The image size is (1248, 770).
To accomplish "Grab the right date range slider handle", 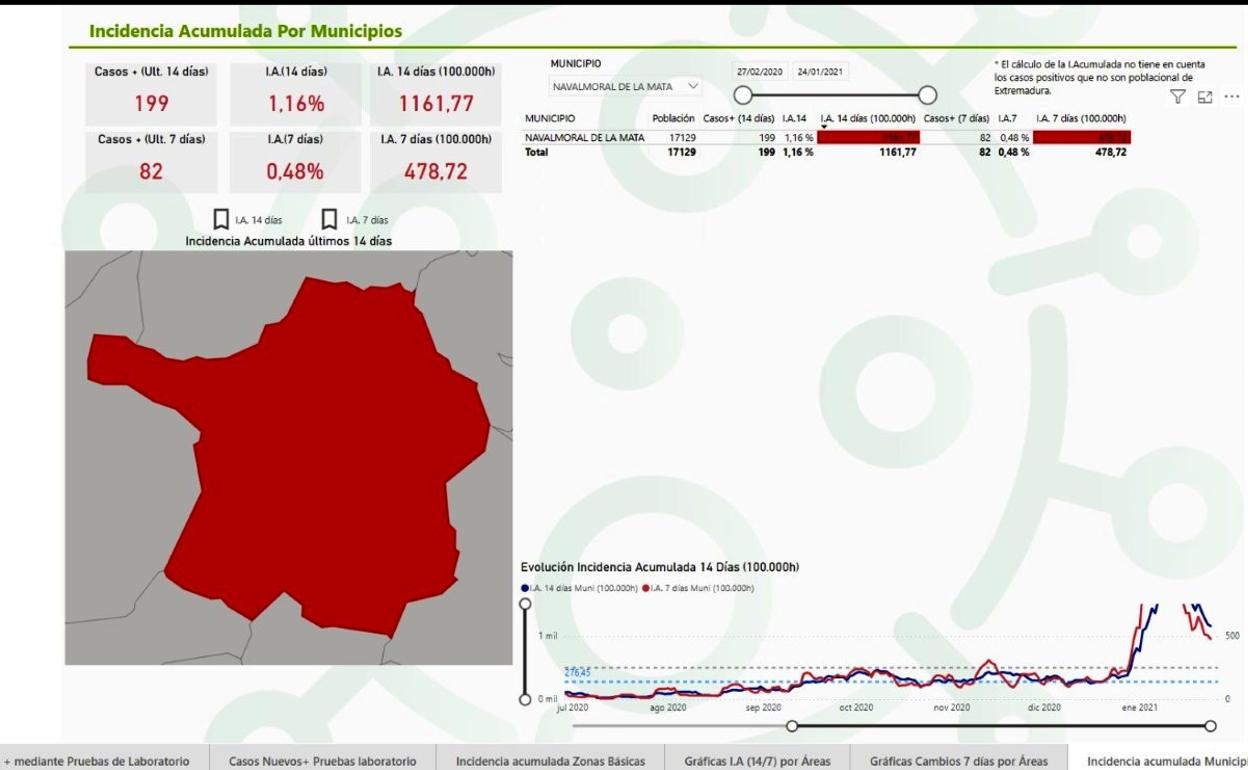I will [927, 95].
